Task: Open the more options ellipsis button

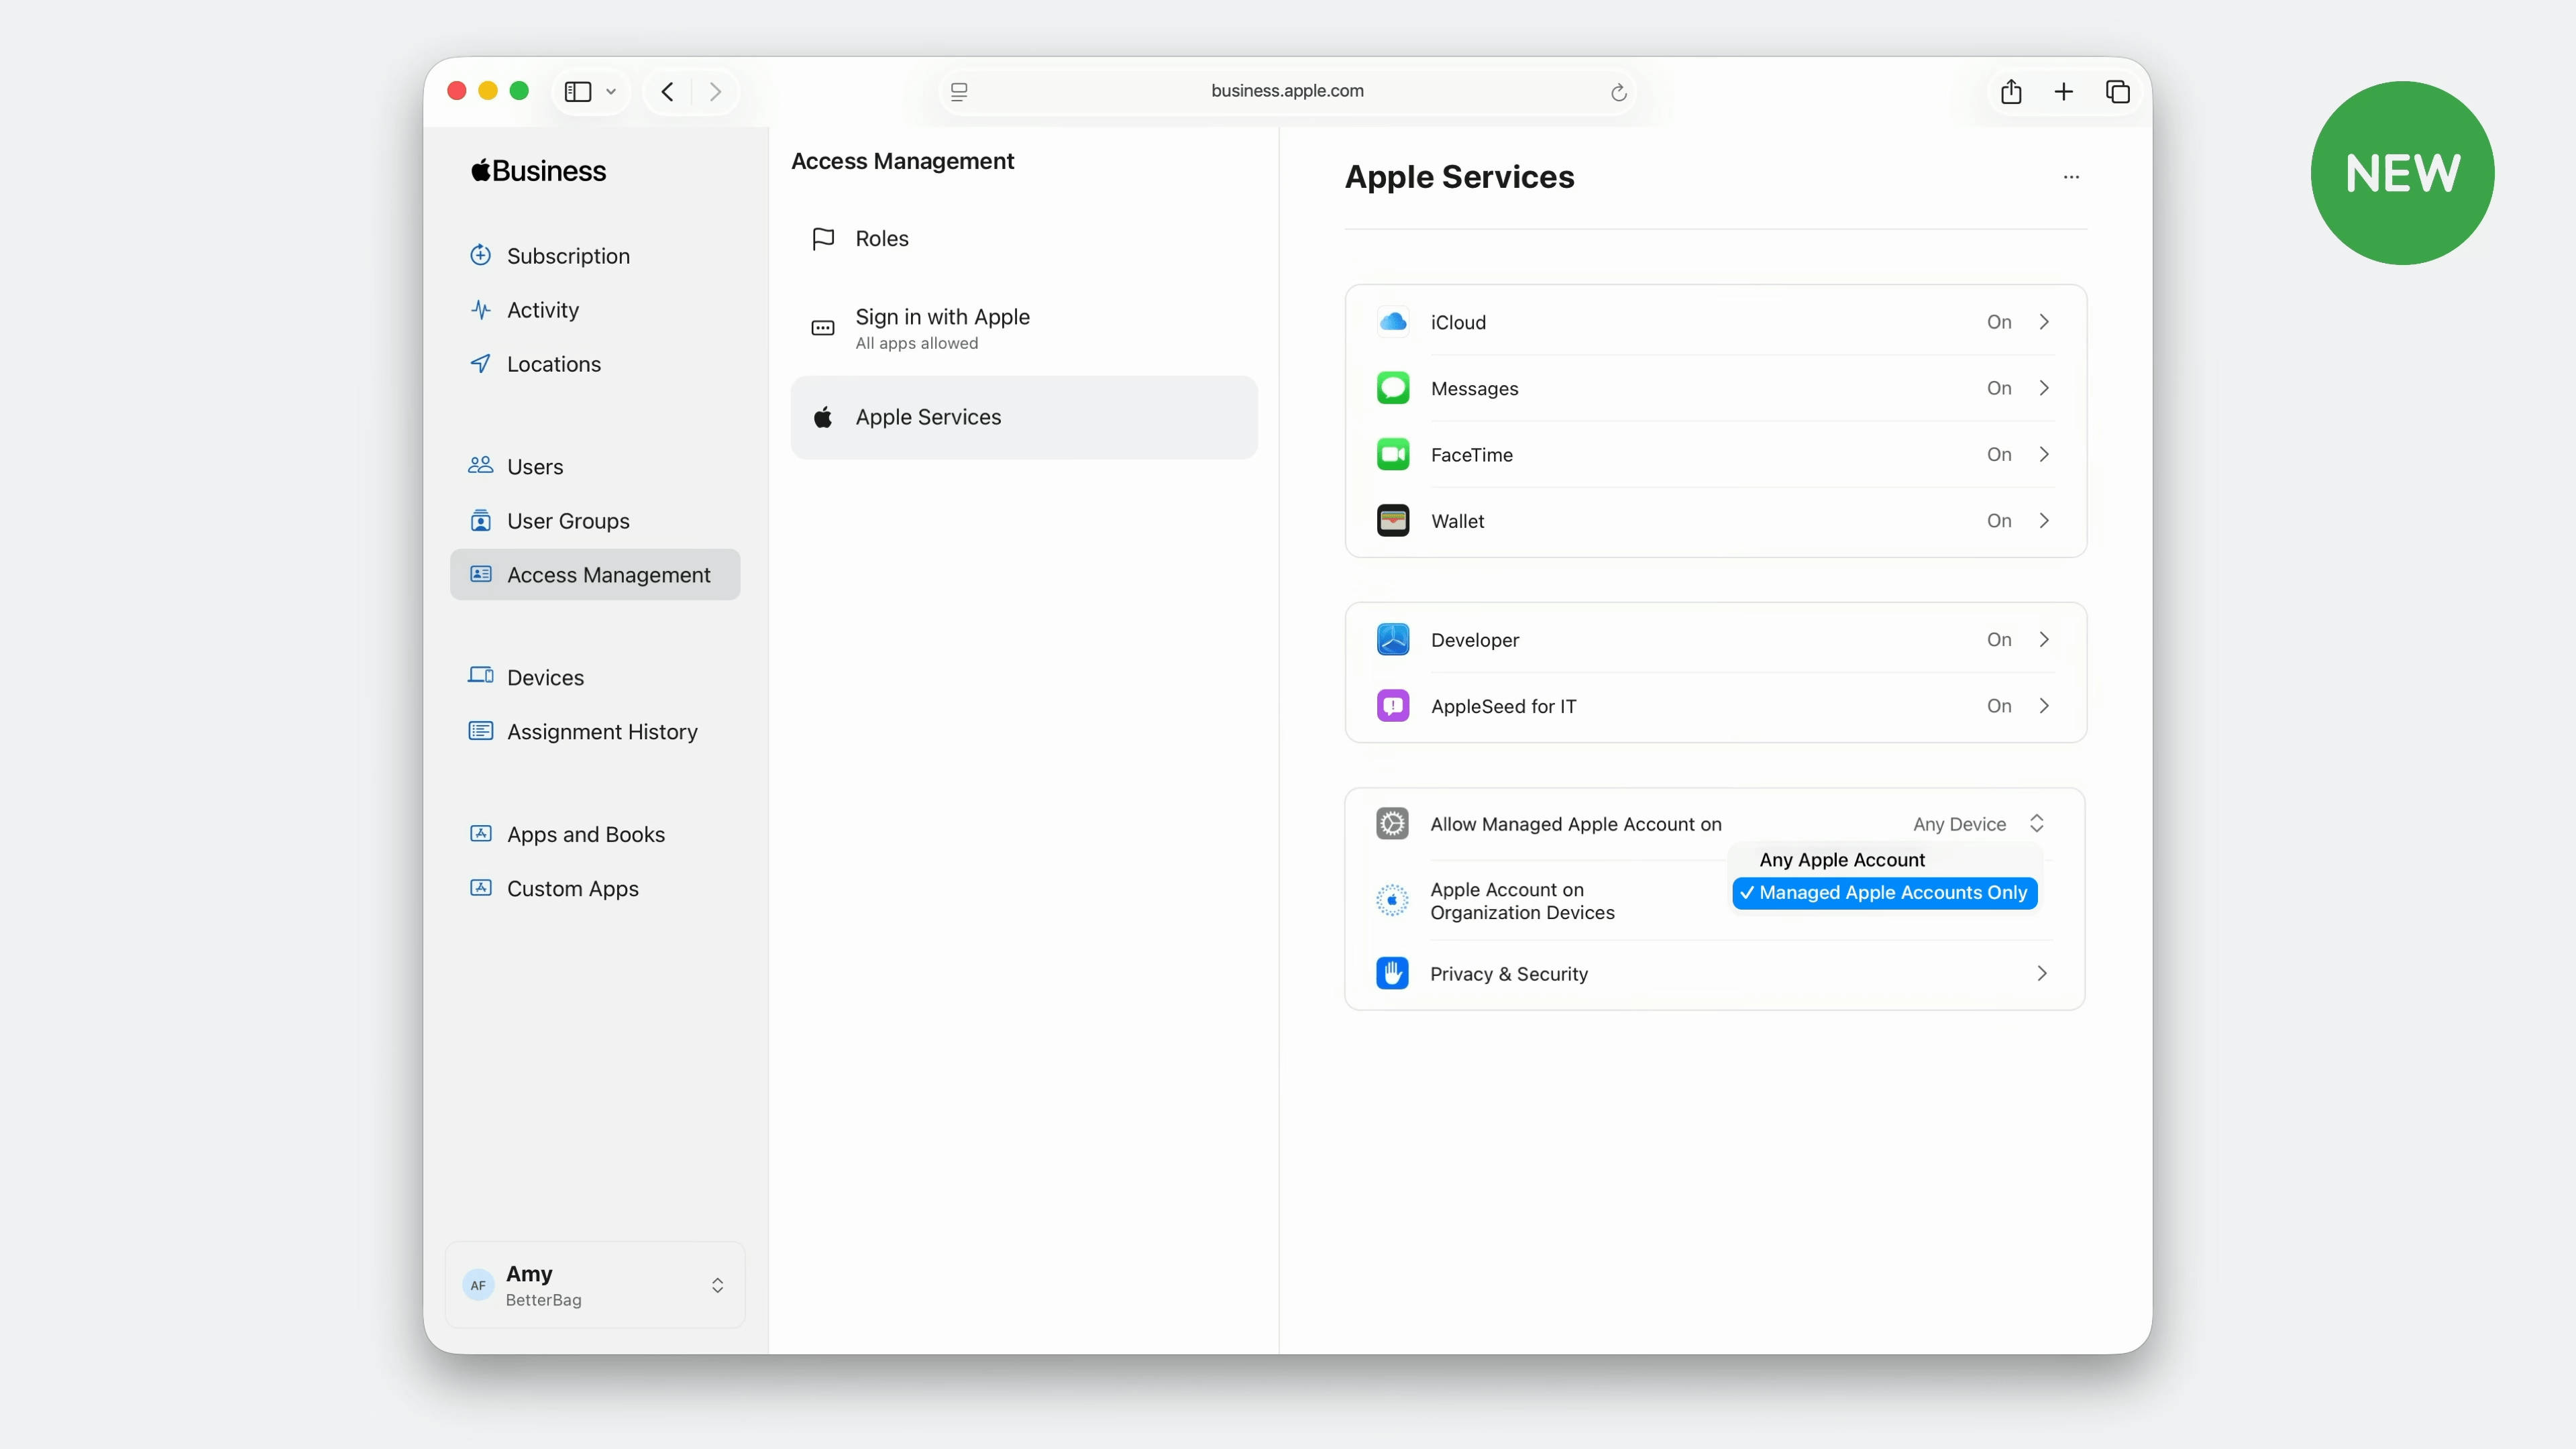Action: point(2071,177)
